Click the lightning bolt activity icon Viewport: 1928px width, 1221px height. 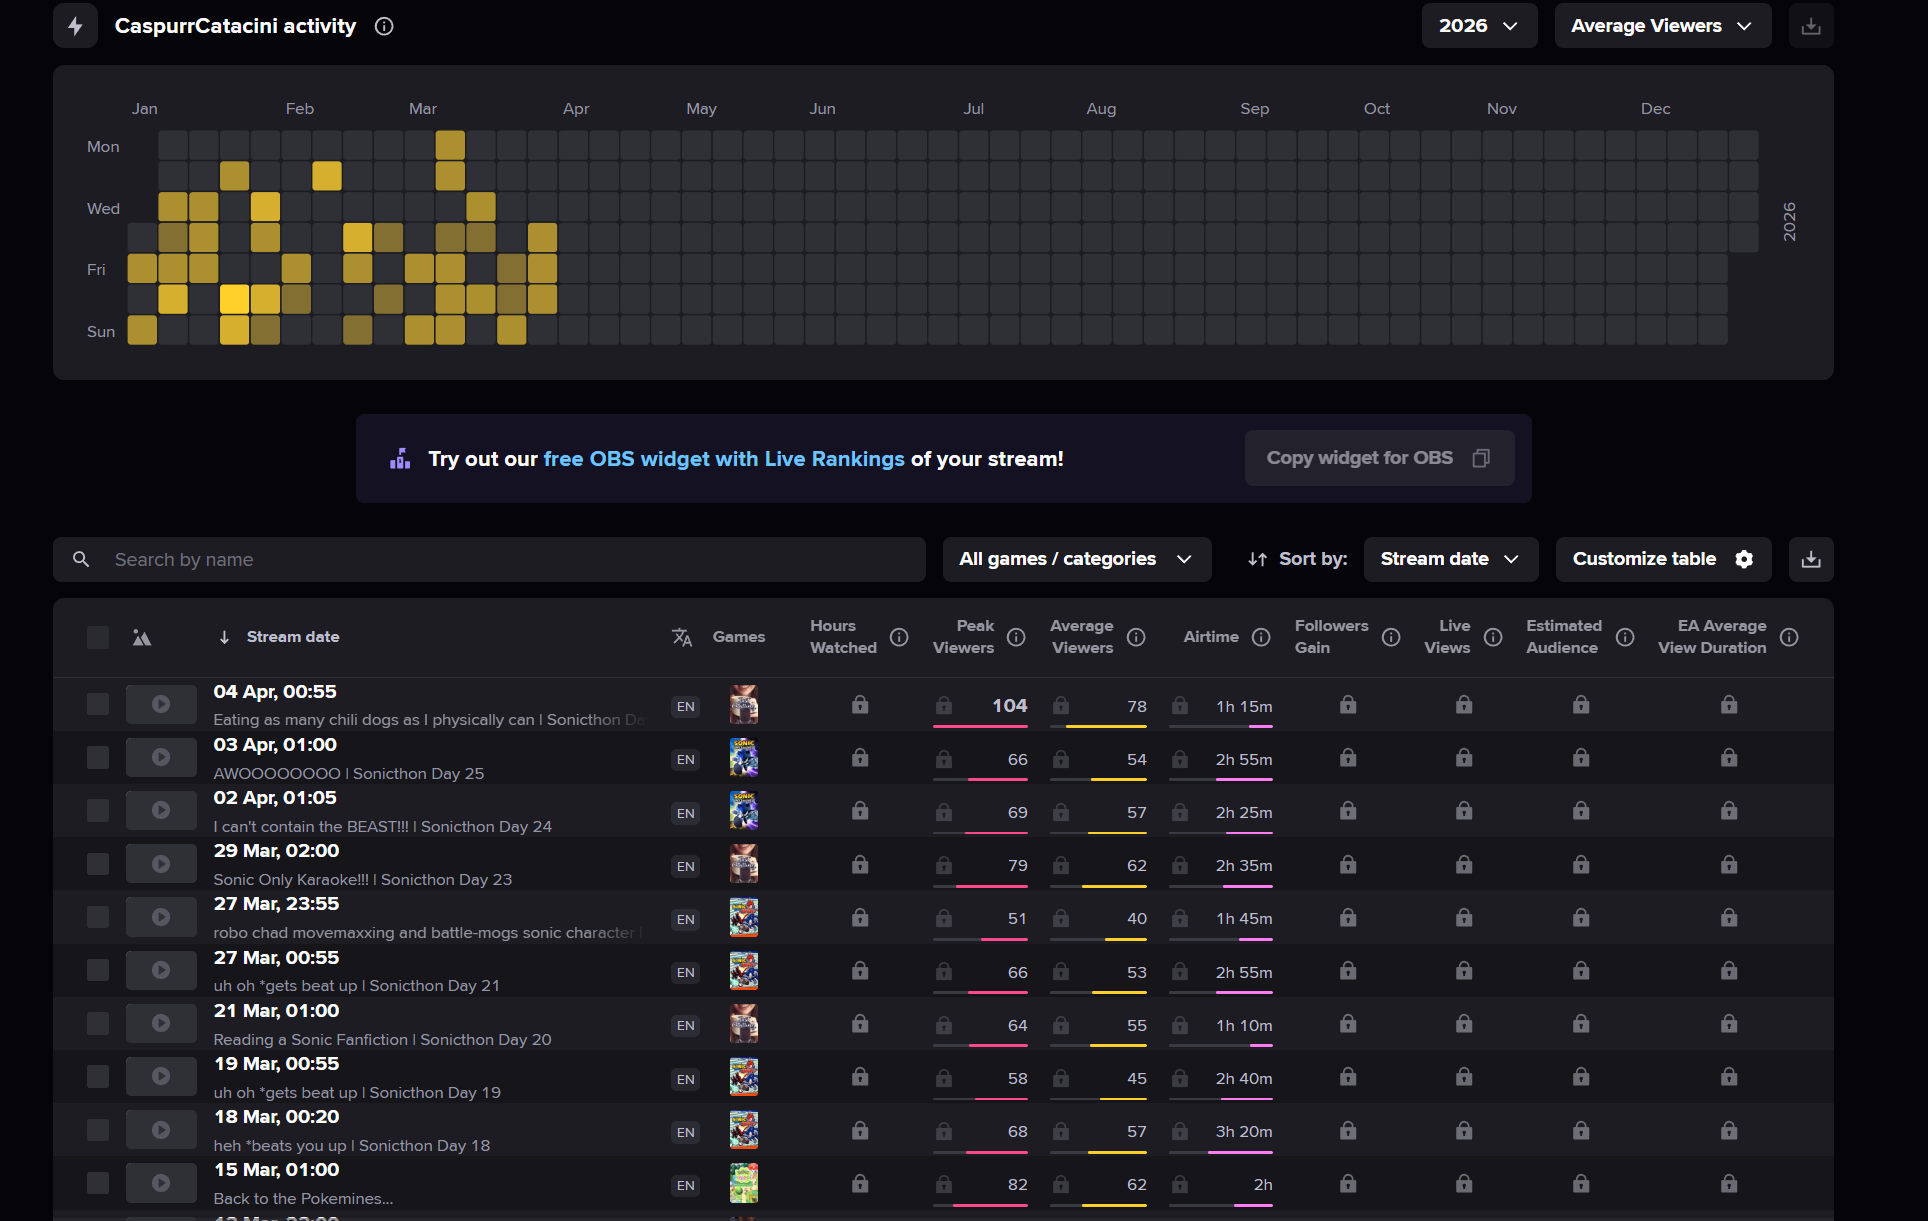75,26
